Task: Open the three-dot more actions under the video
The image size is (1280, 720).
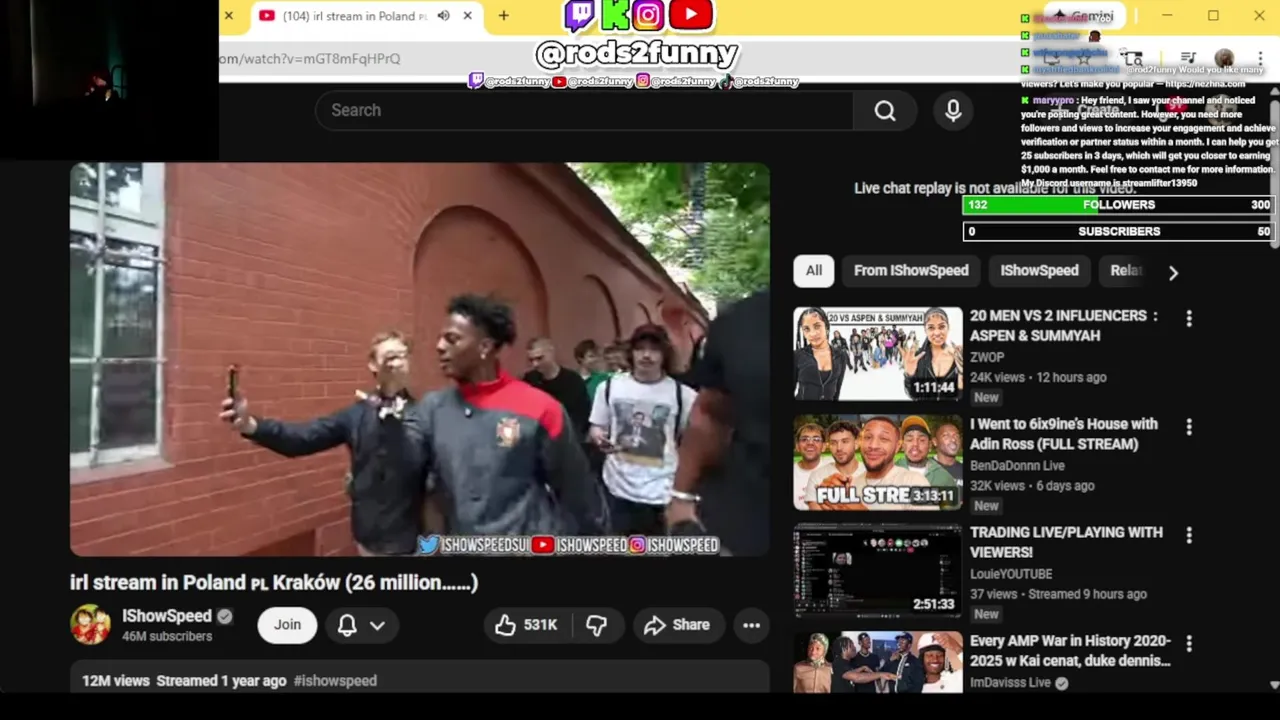Action: tap(752, 625)
